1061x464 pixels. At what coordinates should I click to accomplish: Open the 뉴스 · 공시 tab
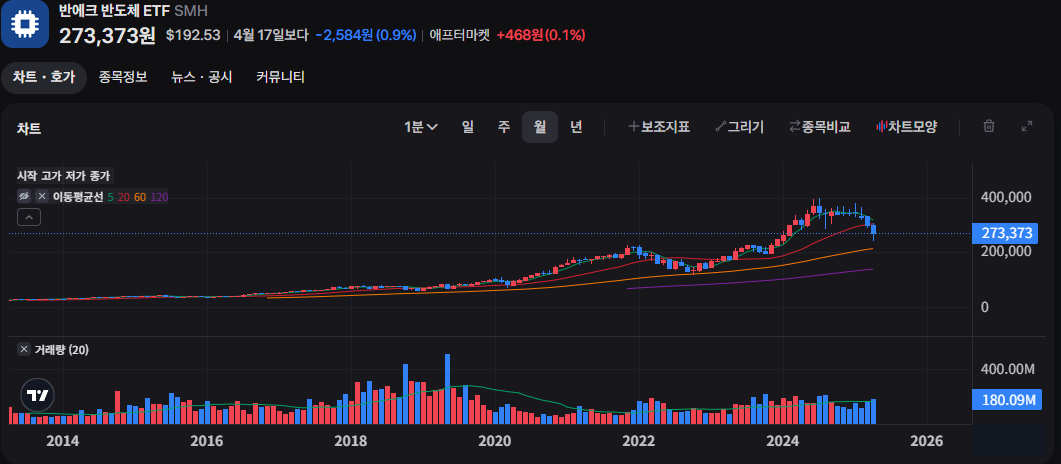[x=202, y=77]
